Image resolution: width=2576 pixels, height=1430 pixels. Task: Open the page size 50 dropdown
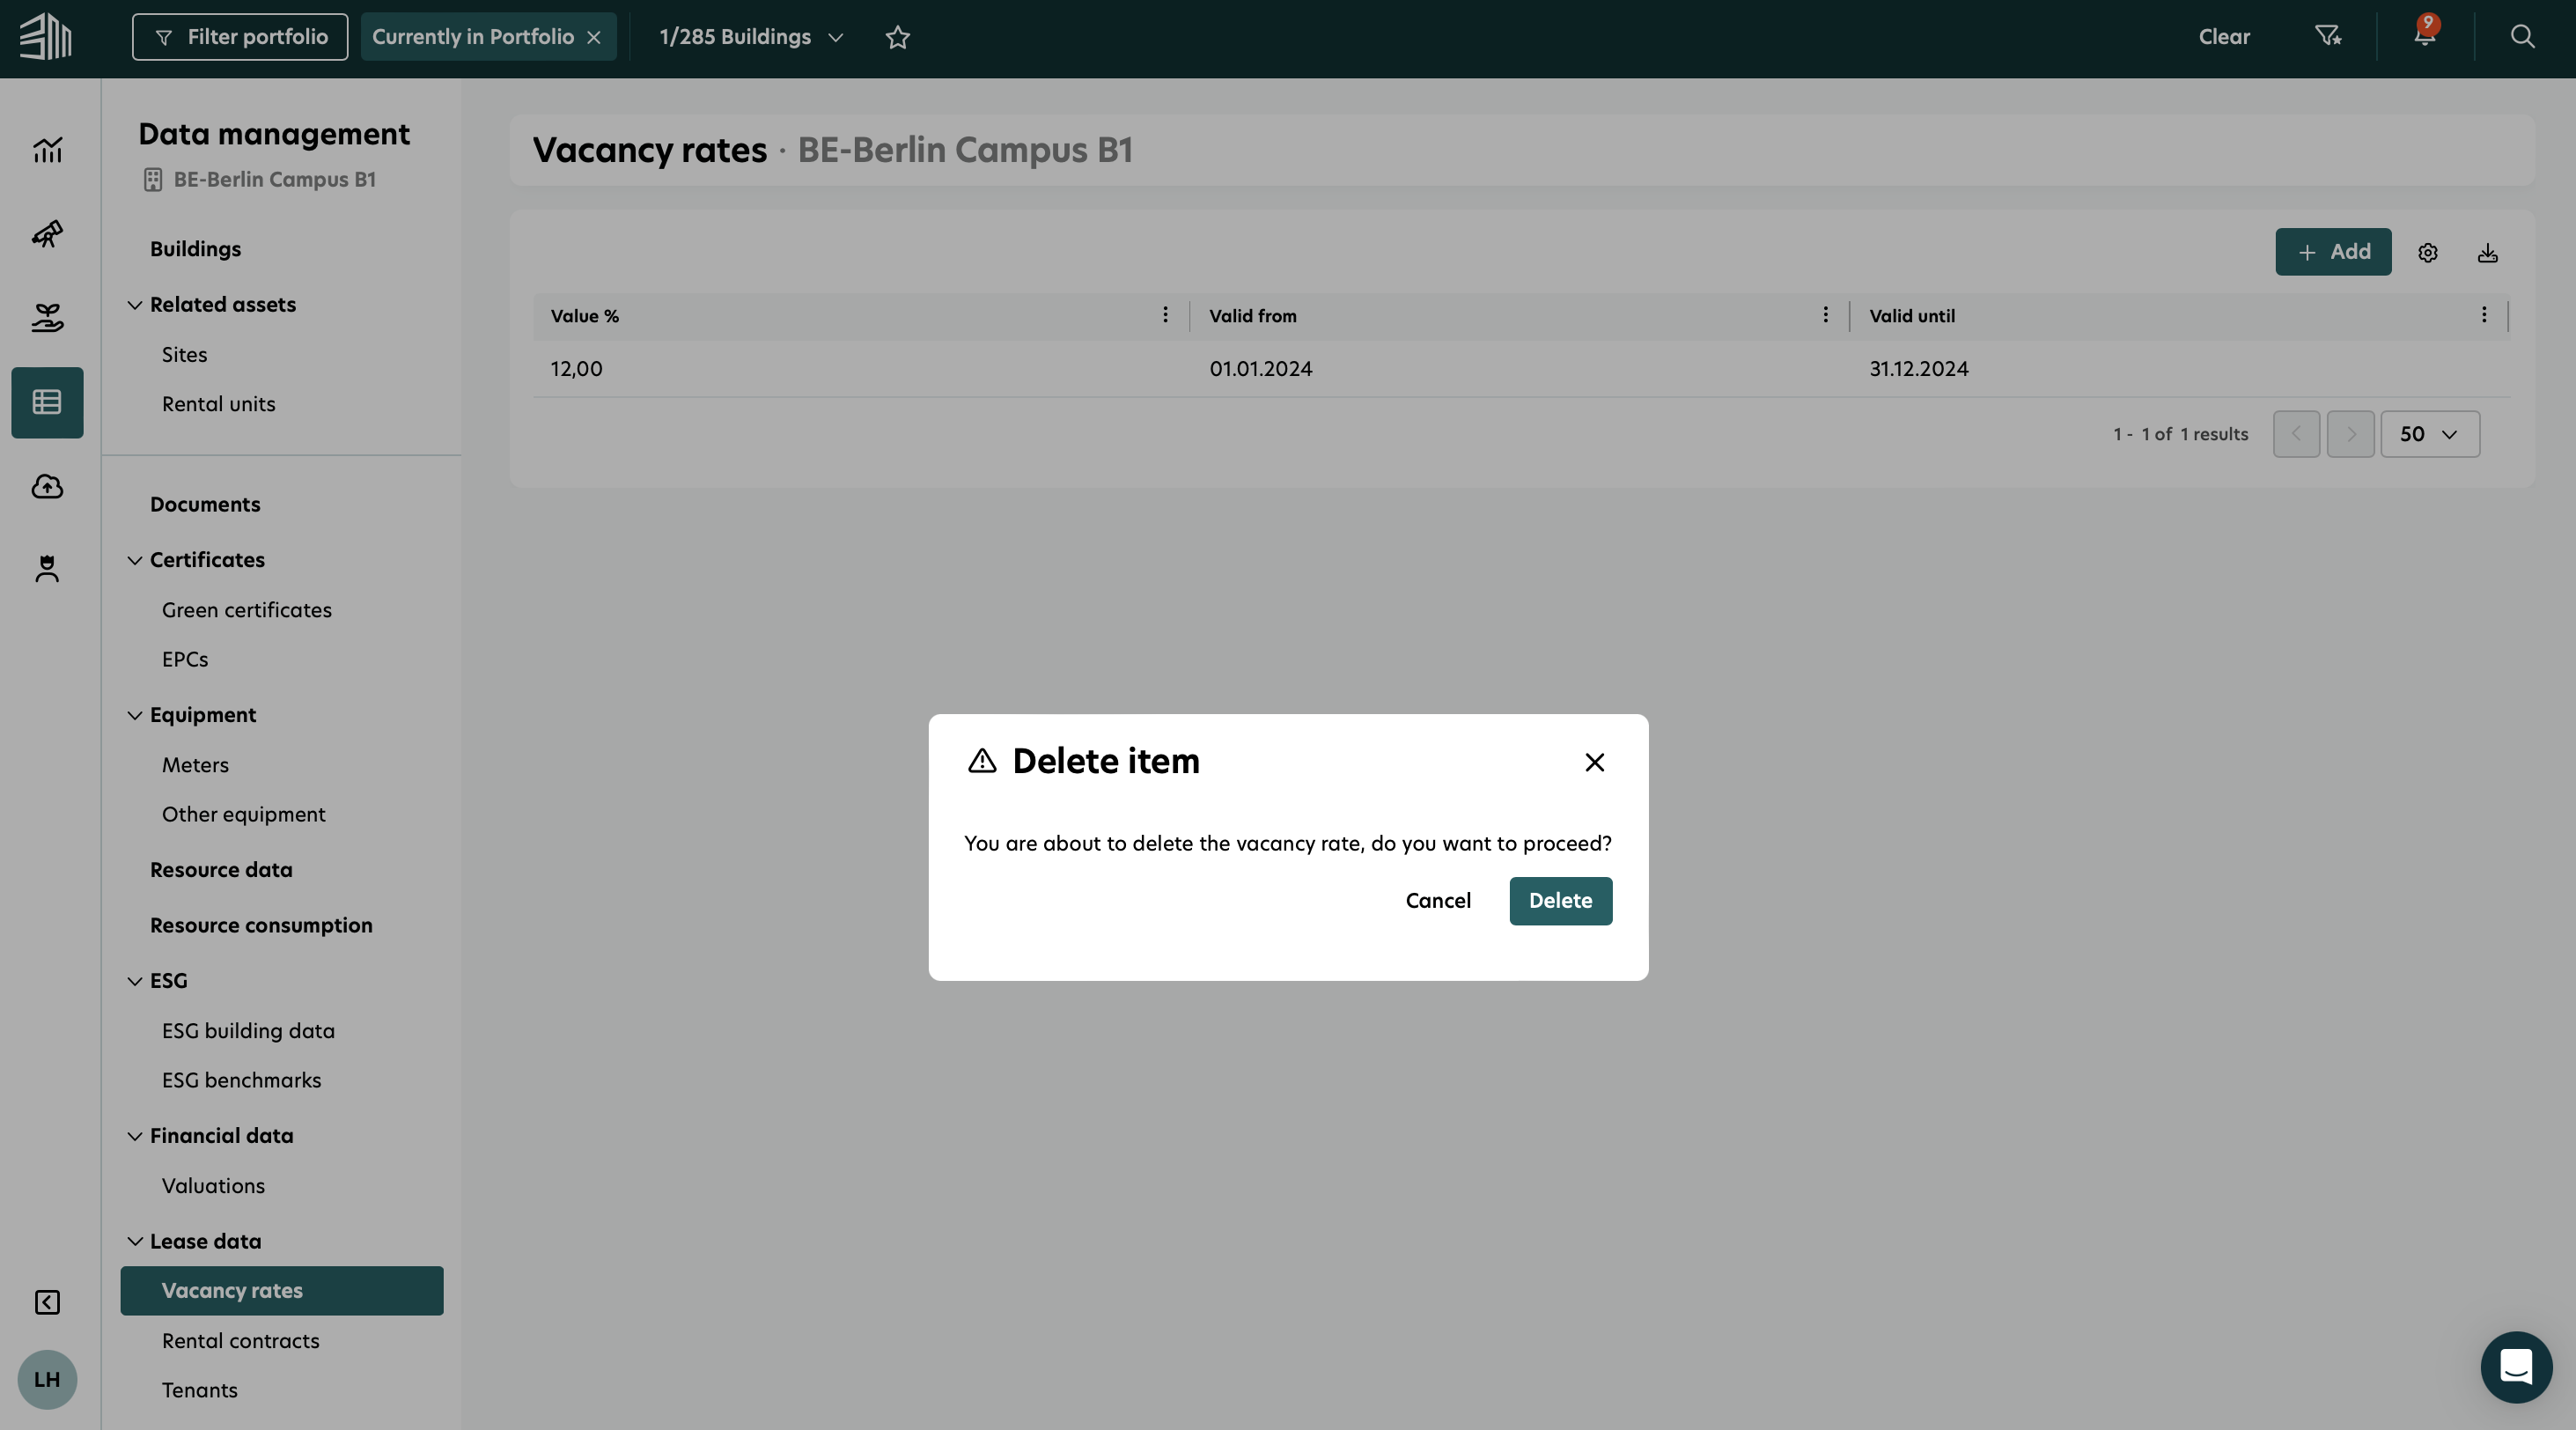[2429, 434]
